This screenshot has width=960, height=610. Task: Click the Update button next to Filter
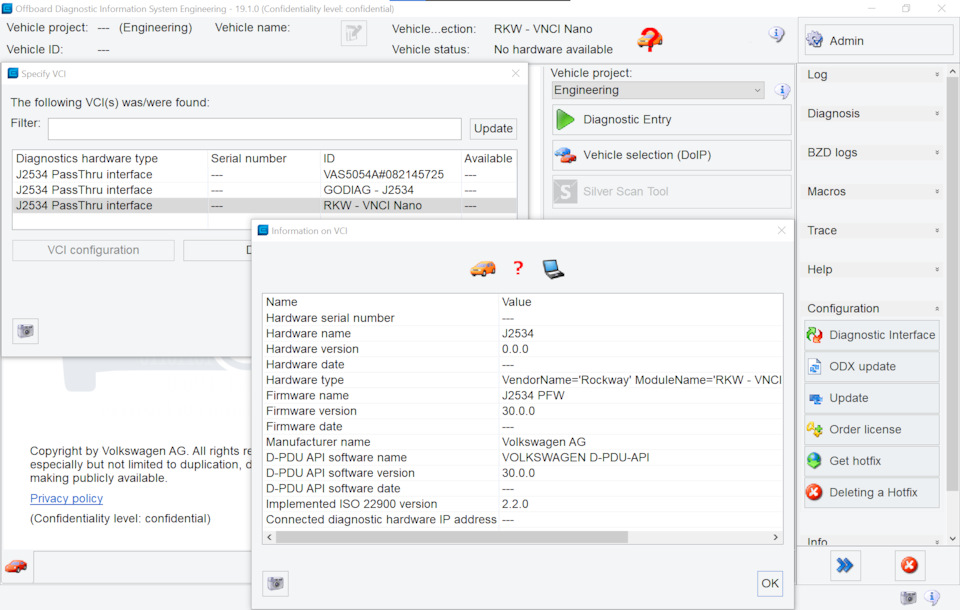point(493,129)
